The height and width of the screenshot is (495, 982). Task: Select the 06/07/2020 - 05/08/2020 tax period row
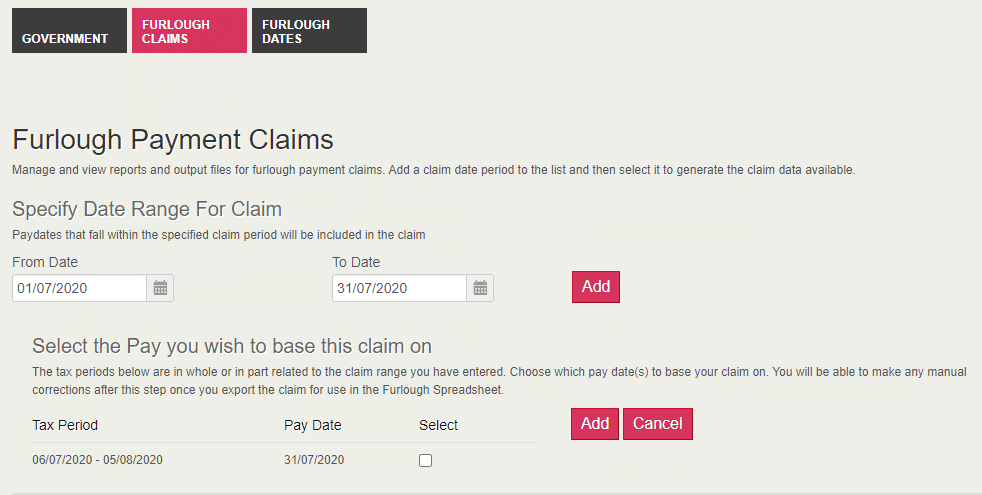tap(97, 460)
